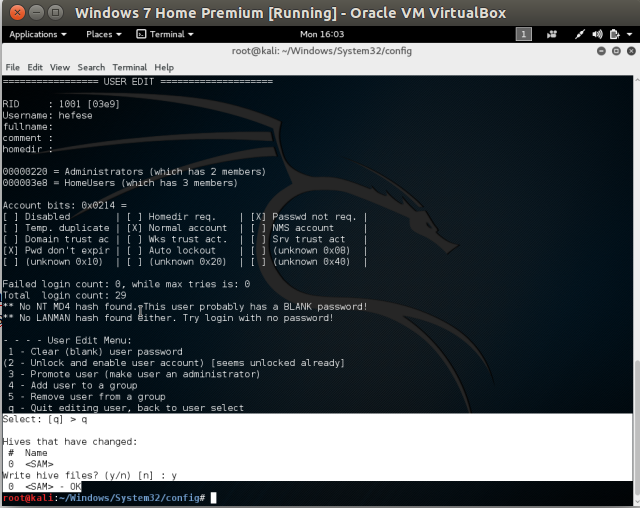Screen dimensions: 640x508
Task: Open the File menu in terminal
Action: 12,67
